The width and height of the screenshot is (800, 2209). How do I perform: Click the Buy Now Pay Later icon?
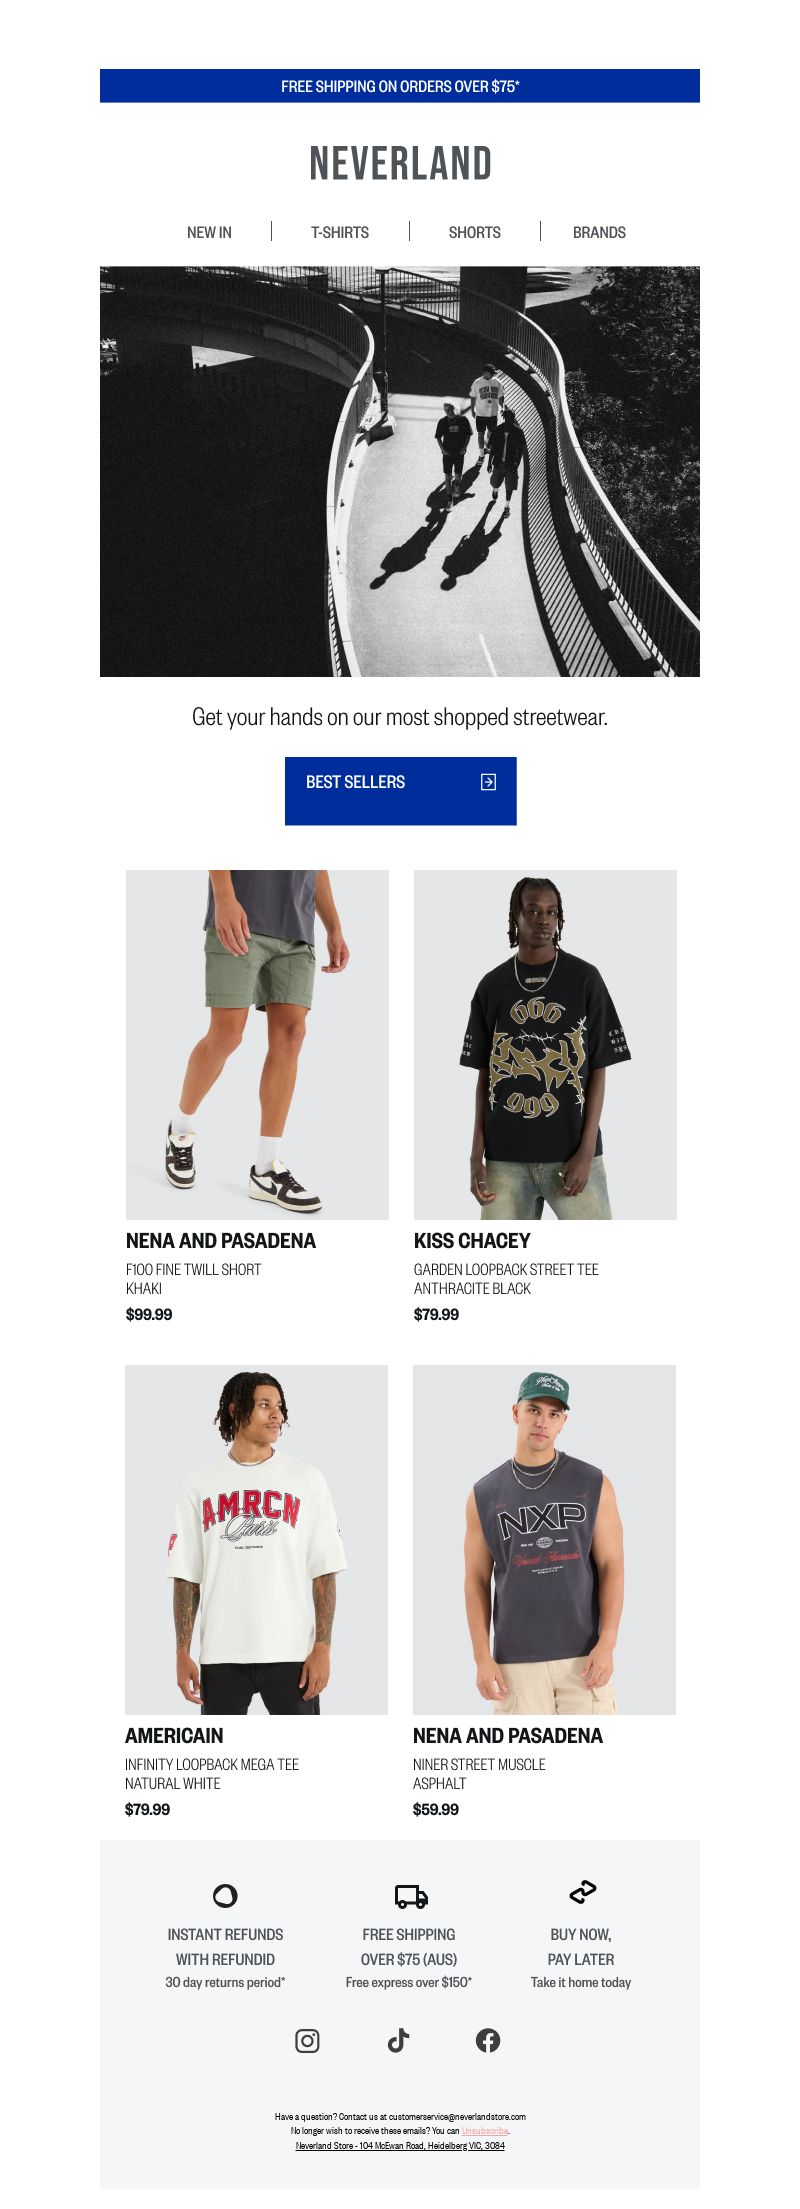(583, 1891)
